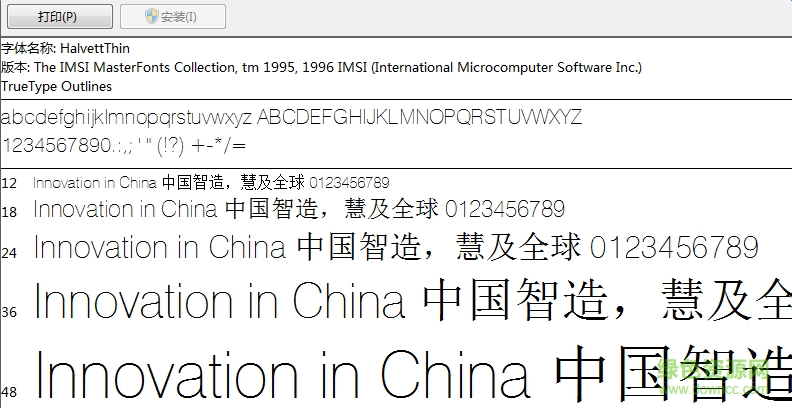Viewport: 792px width, 408px height.
Task: Click the shield icon on the install button
Action: tap(152, 16)
